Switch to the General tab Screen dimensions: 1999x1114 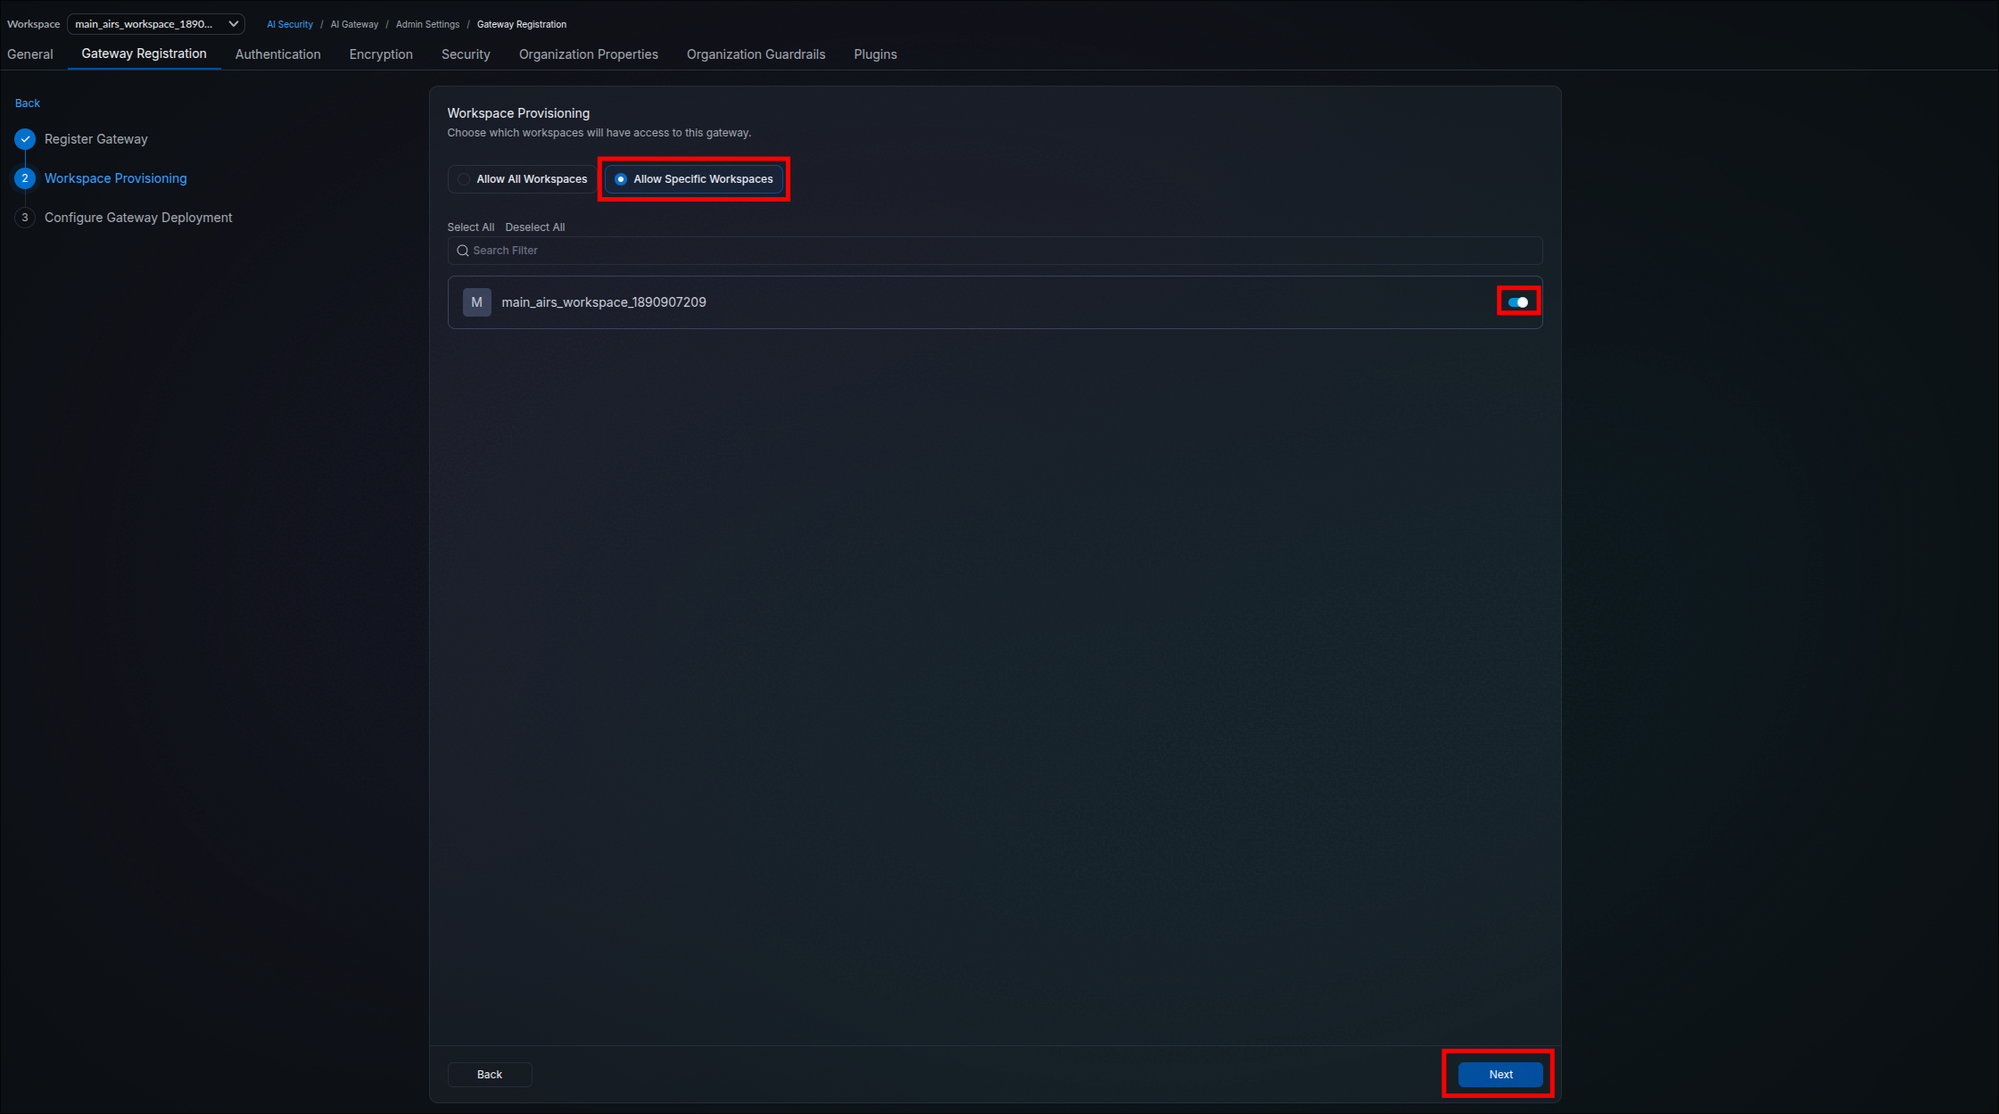point(30,54)
